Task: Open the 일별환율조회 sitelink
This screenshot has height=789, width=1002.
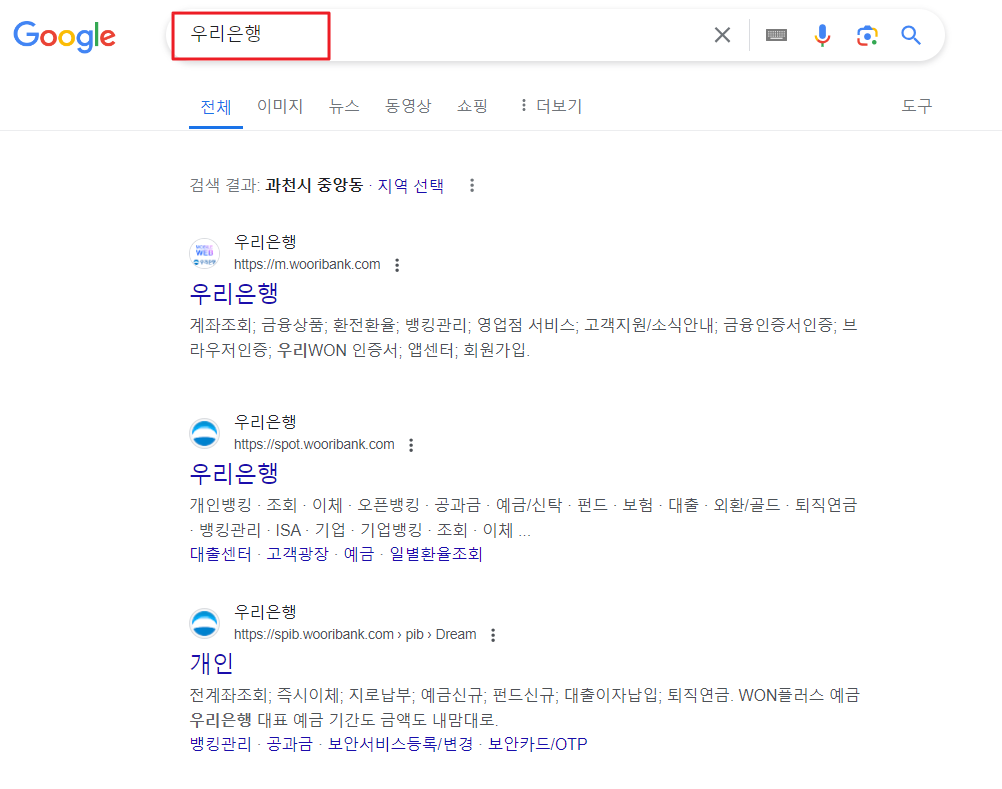Action: [436, 554]
